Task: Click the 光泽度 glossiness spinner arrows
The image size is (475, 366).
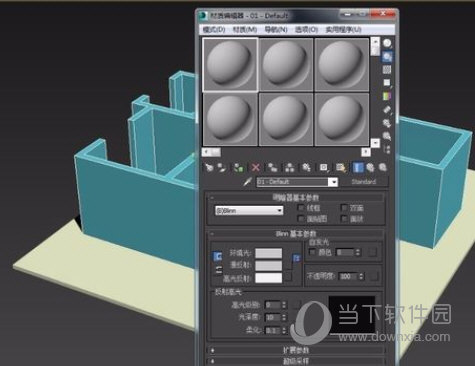Action: (x=284, y=317)
